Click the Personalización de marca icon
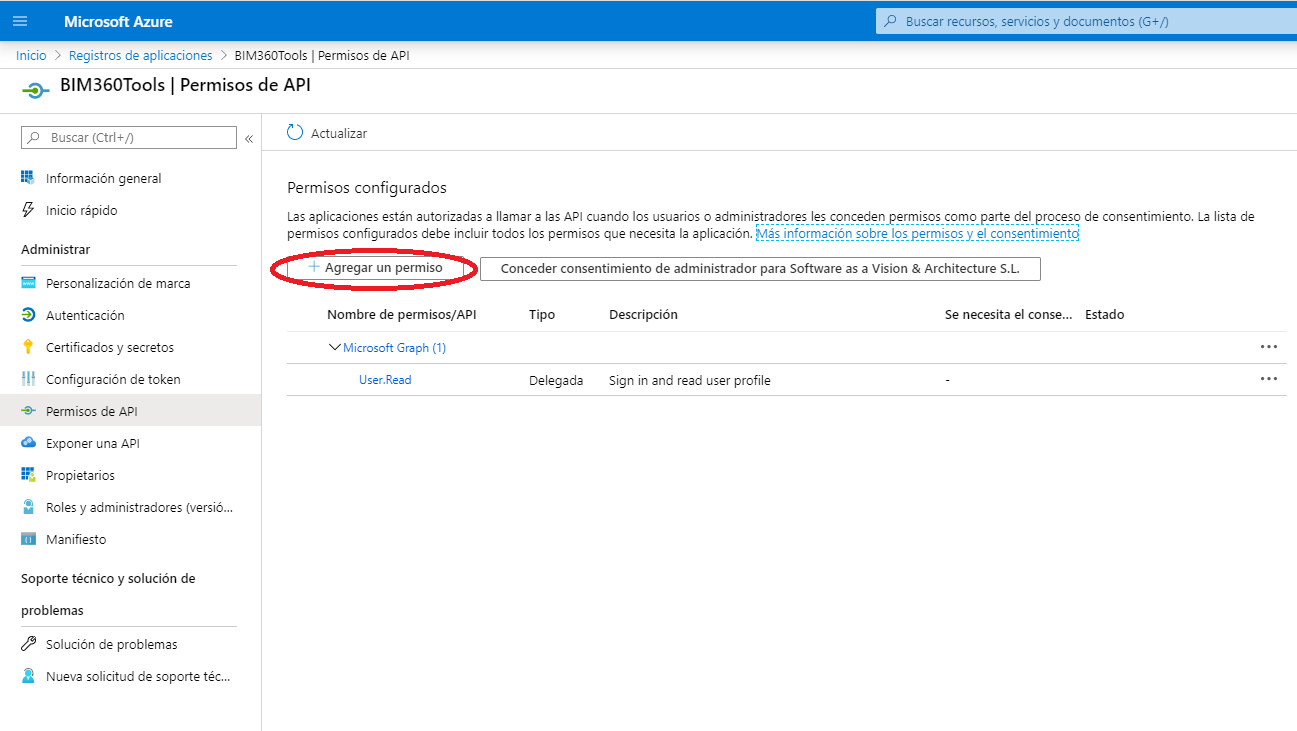 point(28,283)
